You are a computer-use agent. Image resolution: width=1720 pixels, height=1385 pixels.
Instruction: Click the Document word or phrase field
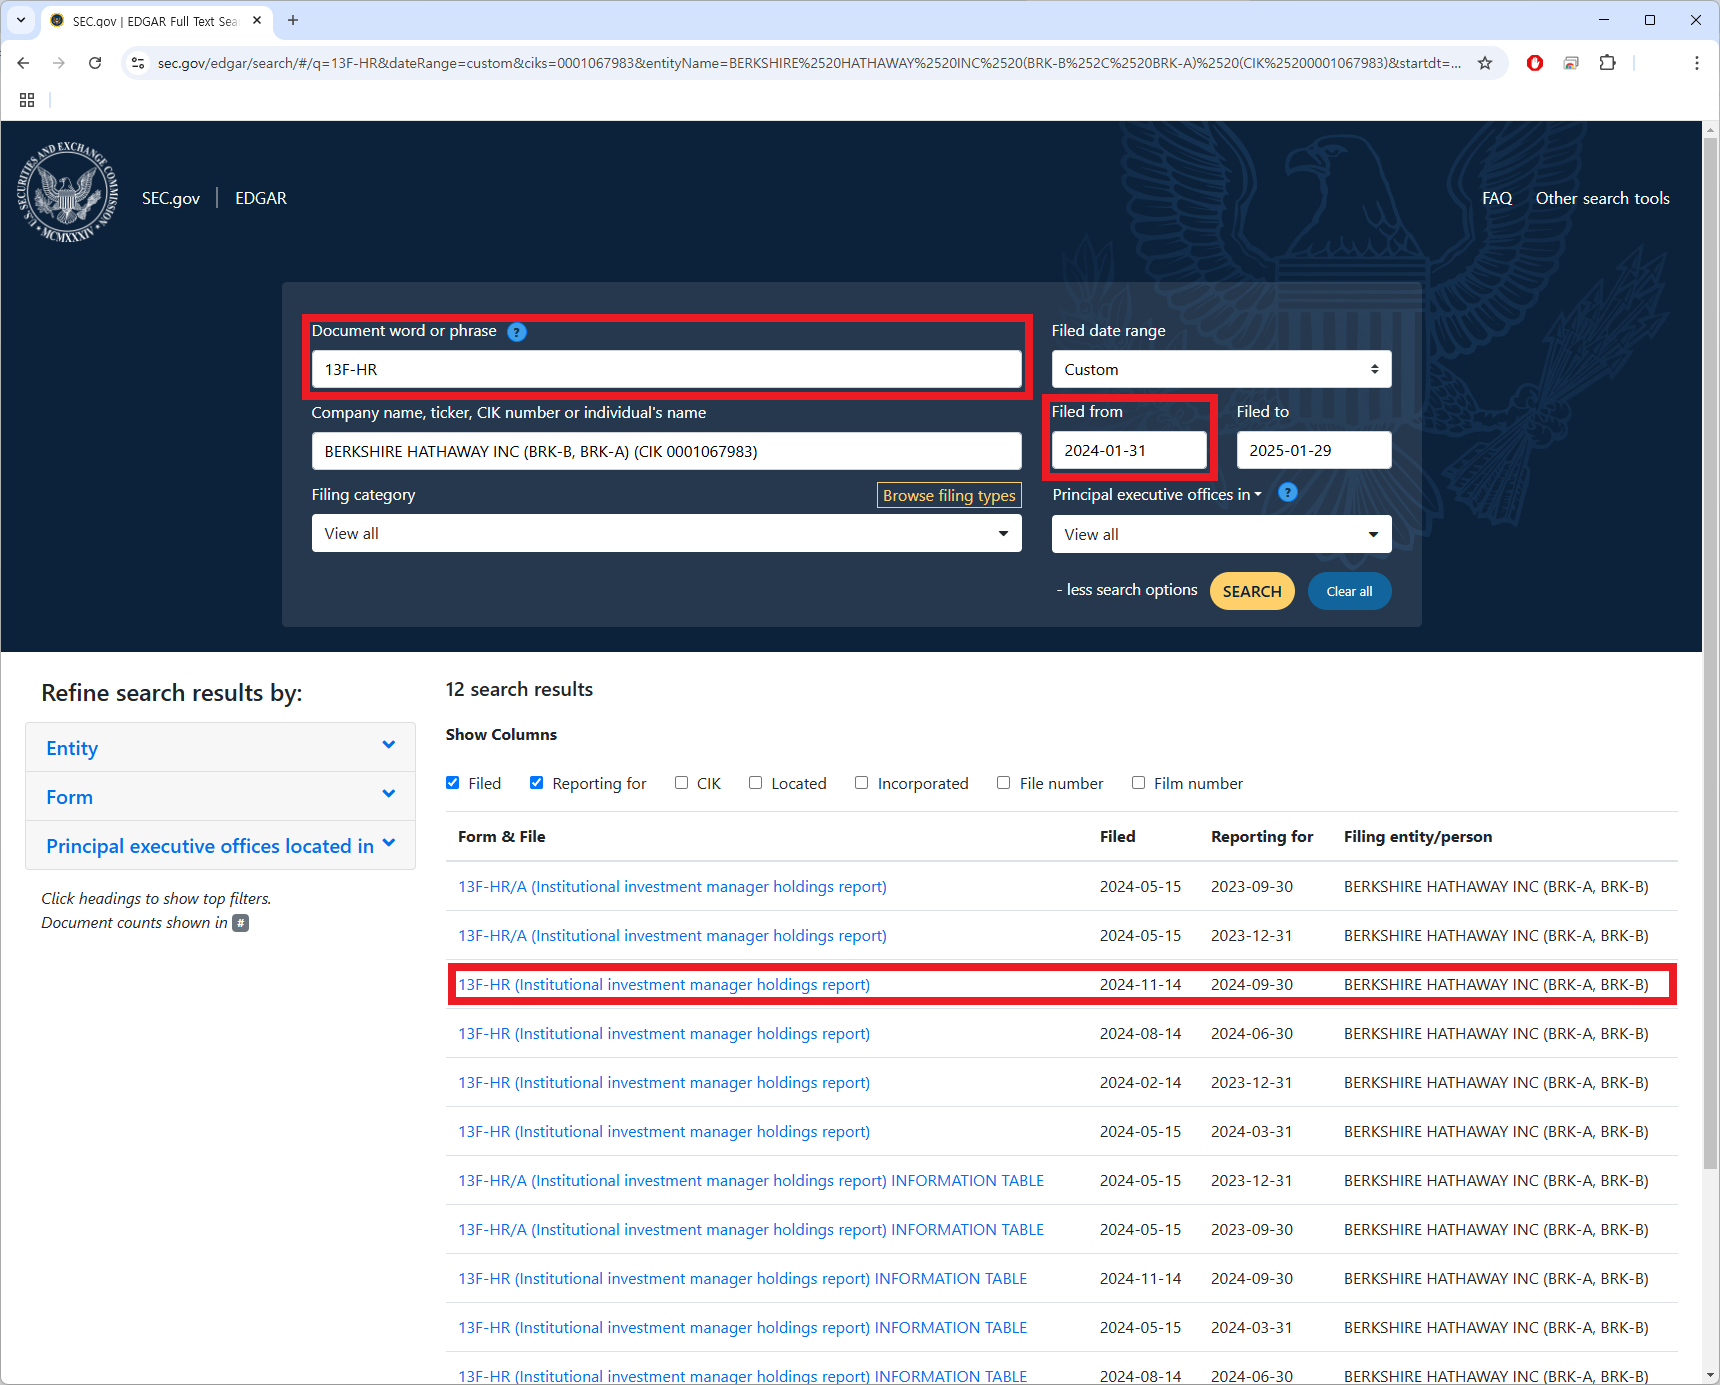tap(666, 369)
